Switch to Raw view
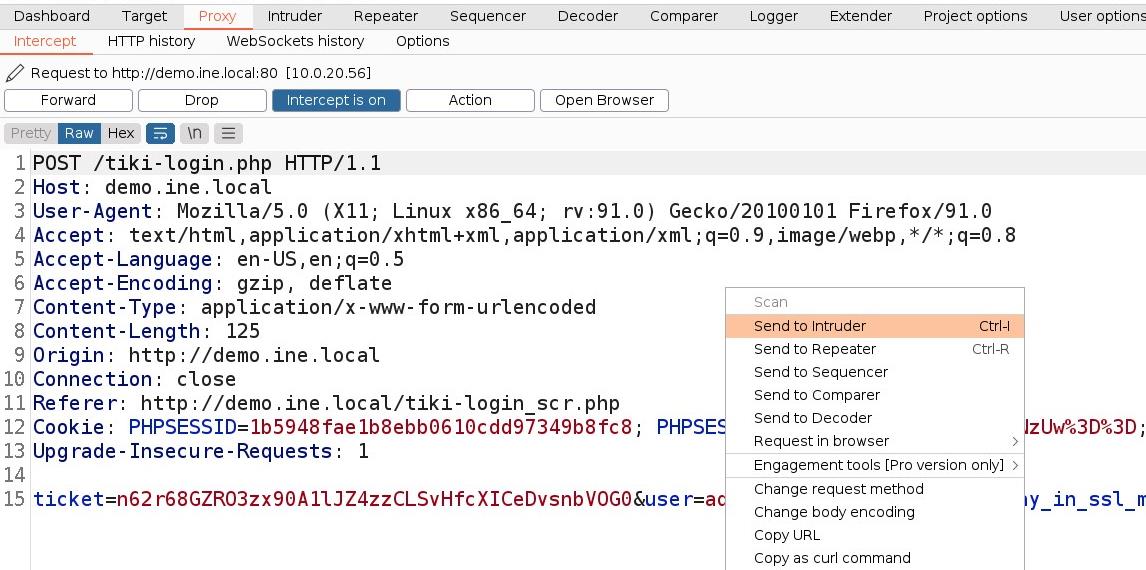The width and height of the screenshot is (1146, 570). [x=79, y=133]
